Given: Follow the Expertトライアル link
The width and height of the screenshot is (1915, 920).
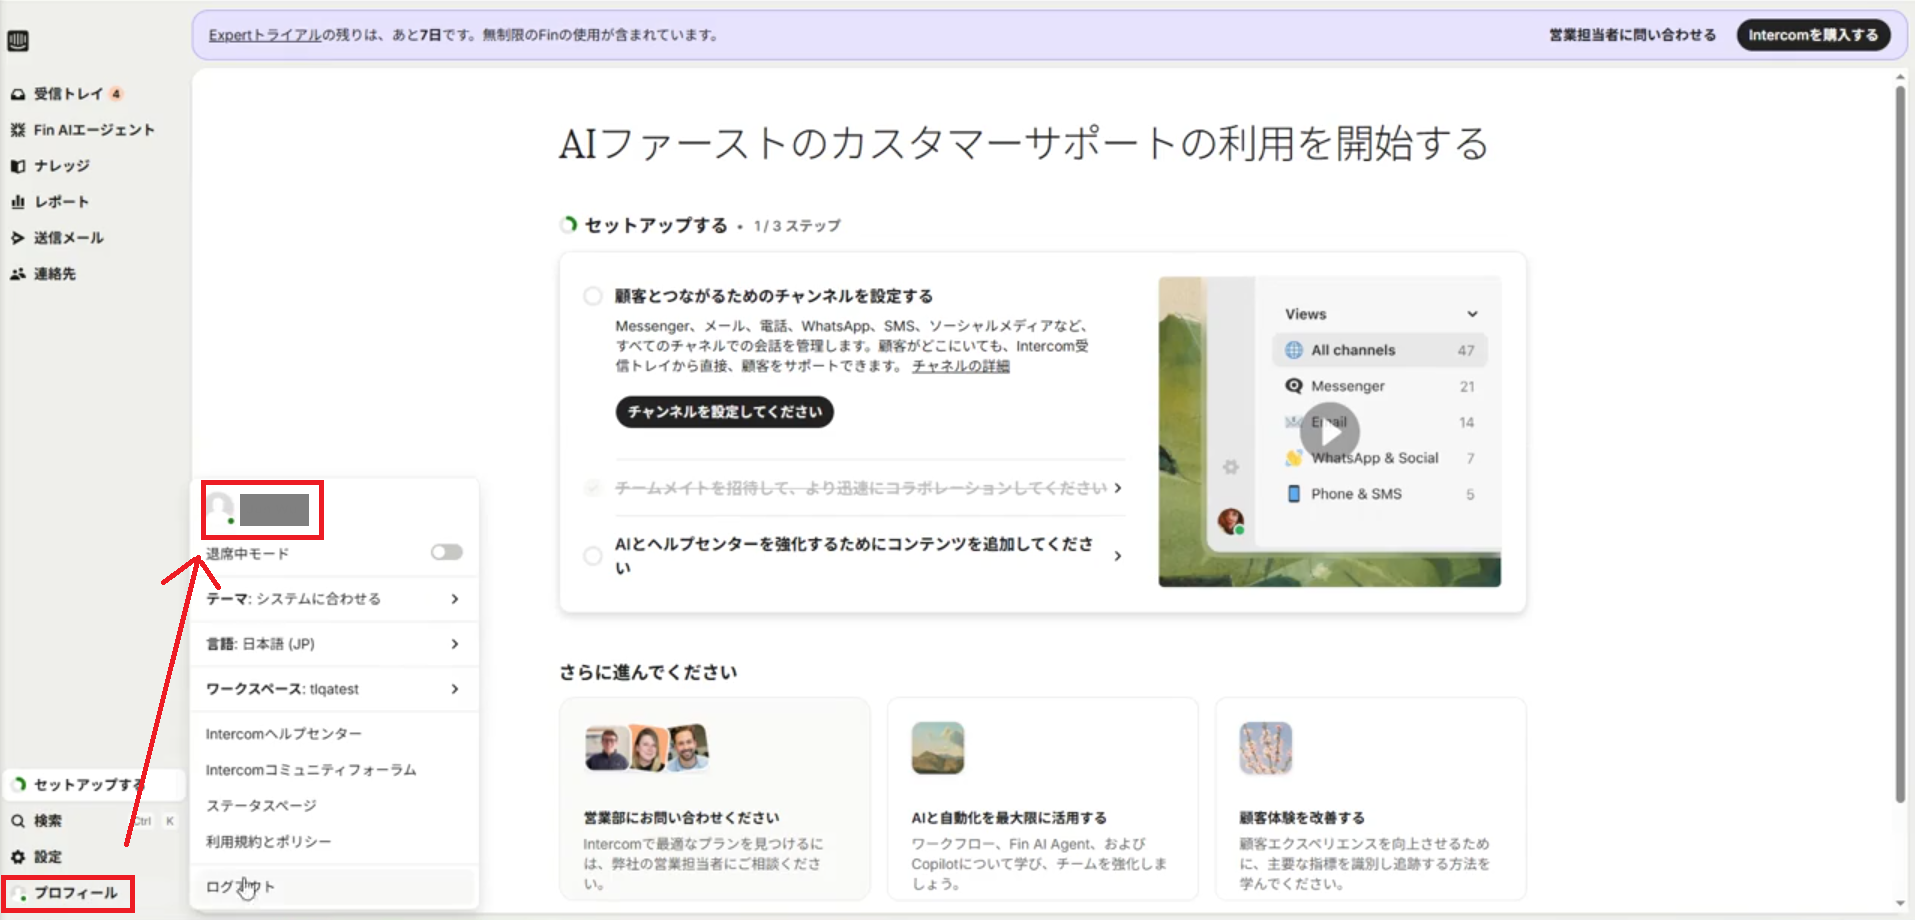Looking at the screenshot, I should (265, 35).
